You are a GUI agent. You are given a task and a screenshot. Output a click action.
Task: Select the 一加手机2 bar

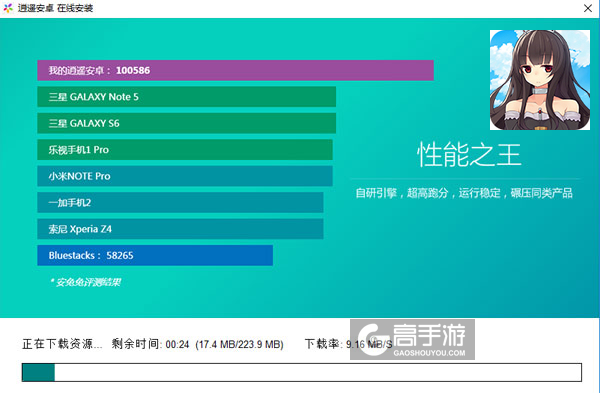[x=180, y=202]
